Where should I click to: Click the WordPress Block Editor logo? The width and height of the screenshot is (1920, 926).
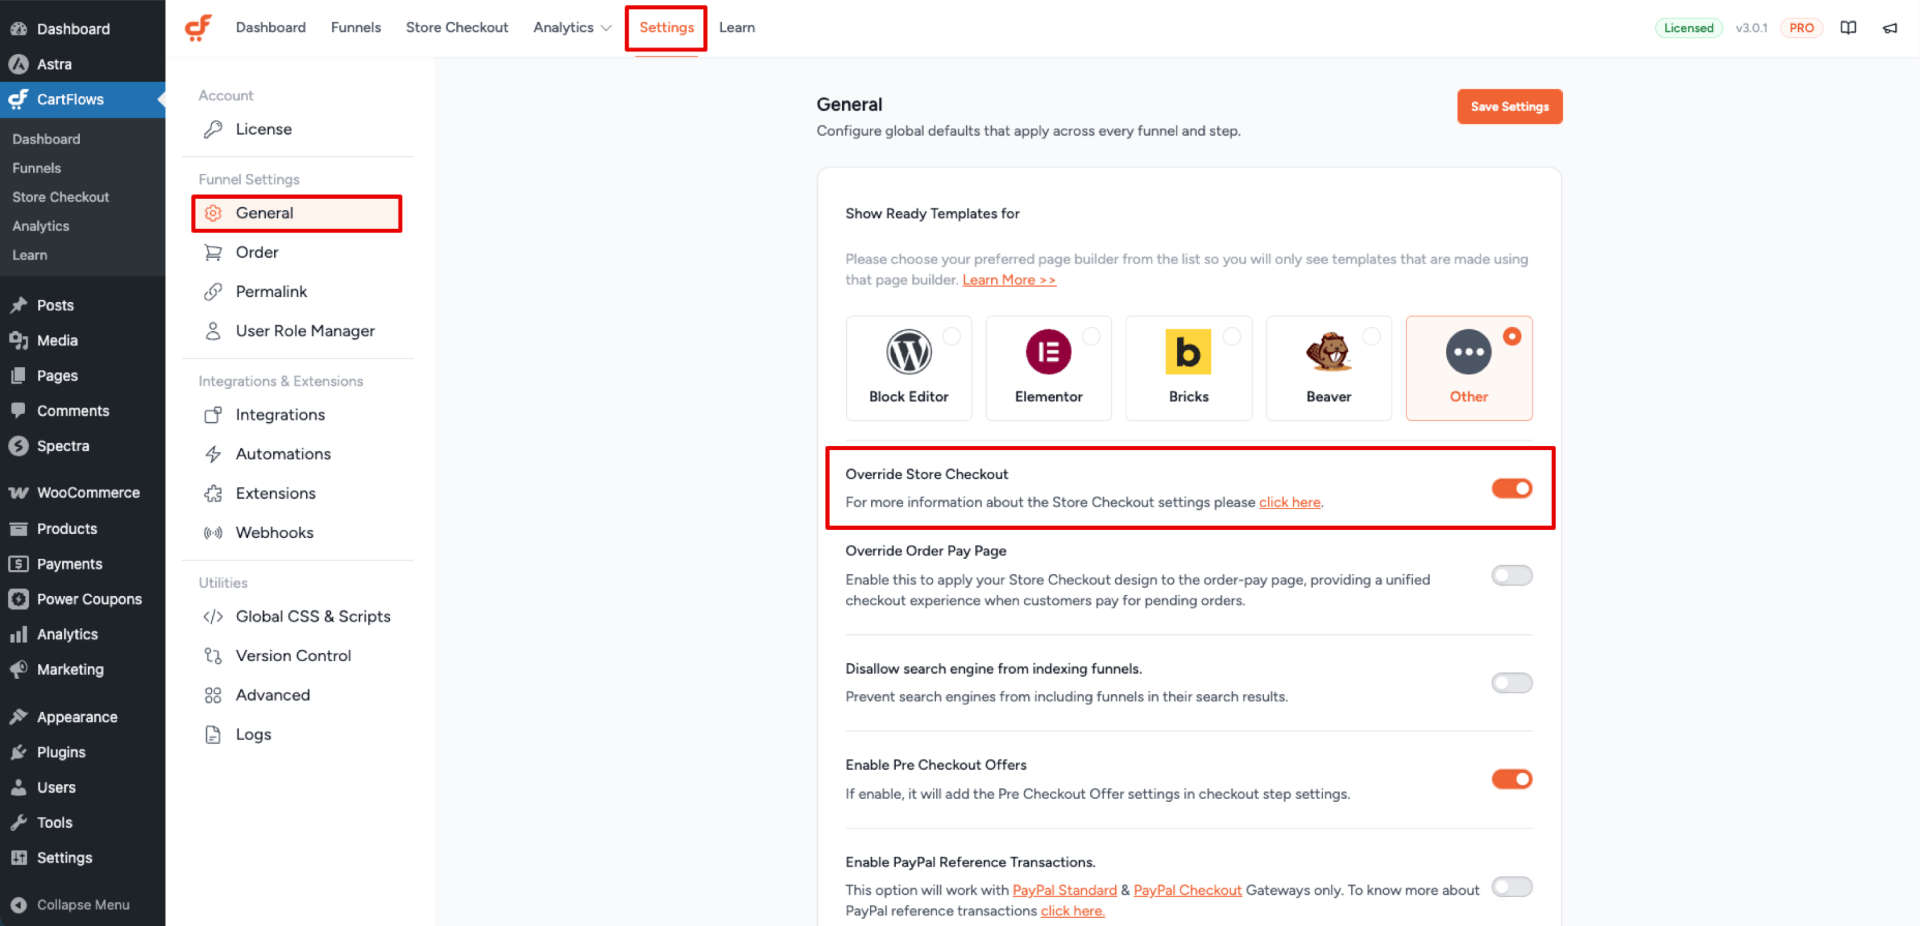[909, 352]
